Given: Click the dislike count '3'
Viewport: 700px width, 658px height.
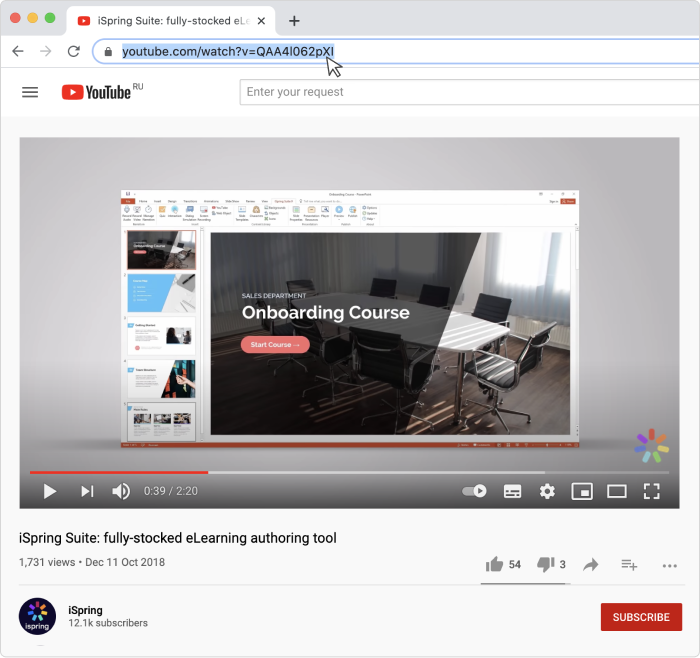Looking at the screenshot, I should (x=562, y=565).
